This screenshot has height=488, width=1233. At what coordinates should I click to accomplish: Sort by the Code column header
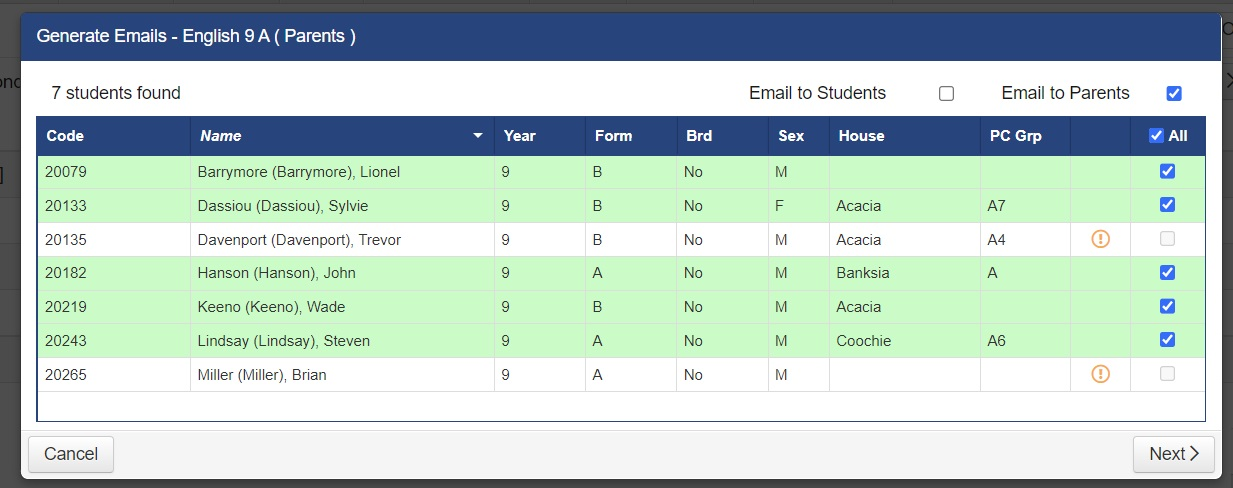tap(65, 136)
